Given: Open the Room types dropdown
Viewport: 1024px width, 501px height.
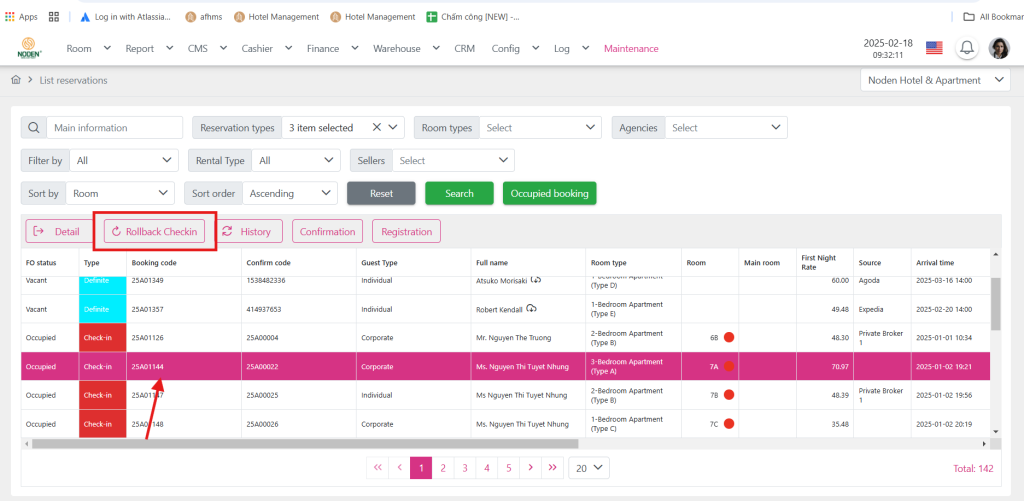Looking at the screenshot, I should pos(540,128).
